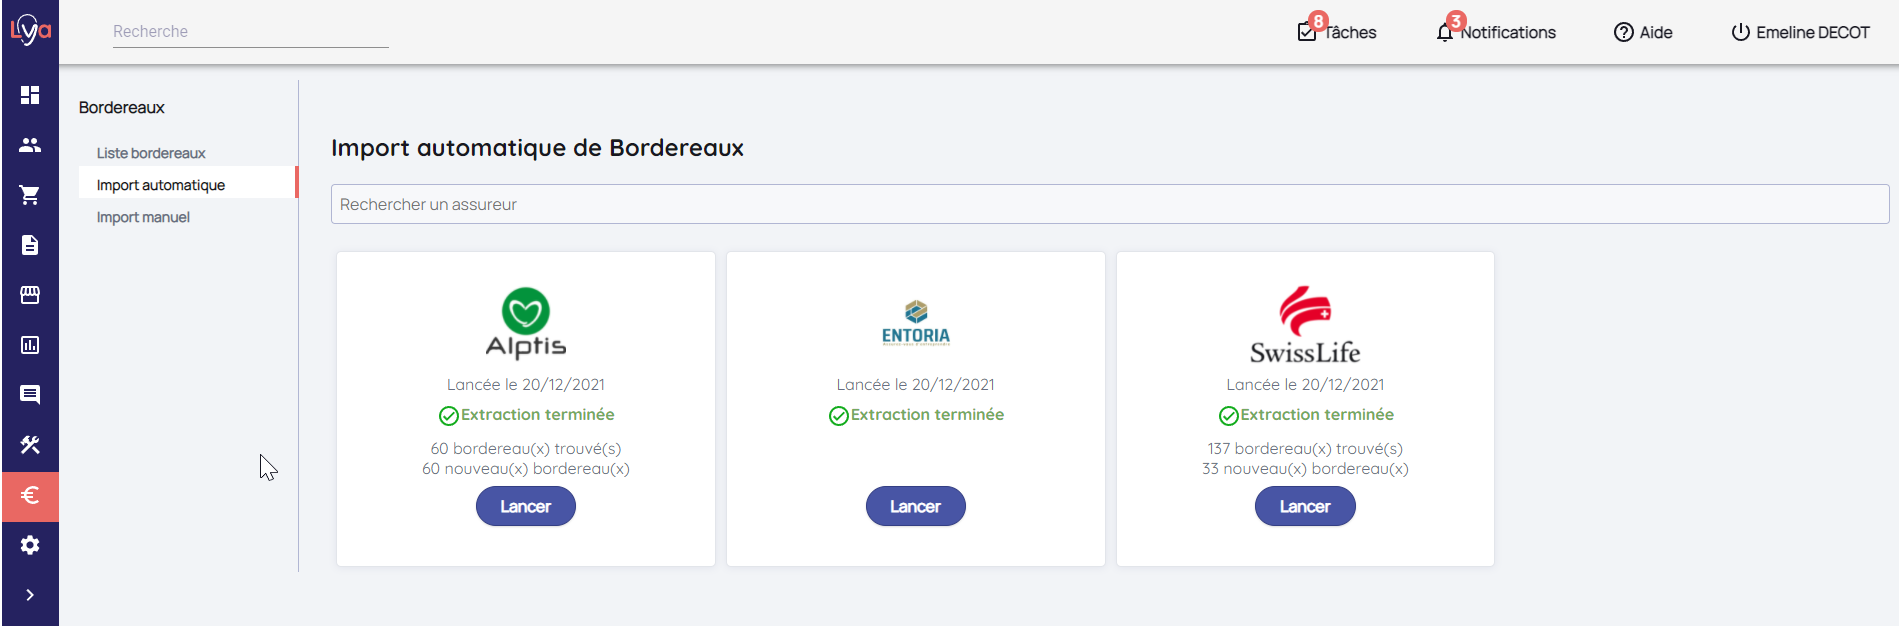Click the Rechercher un assureur field
1899x626 pixels.
coord(1110,204)
